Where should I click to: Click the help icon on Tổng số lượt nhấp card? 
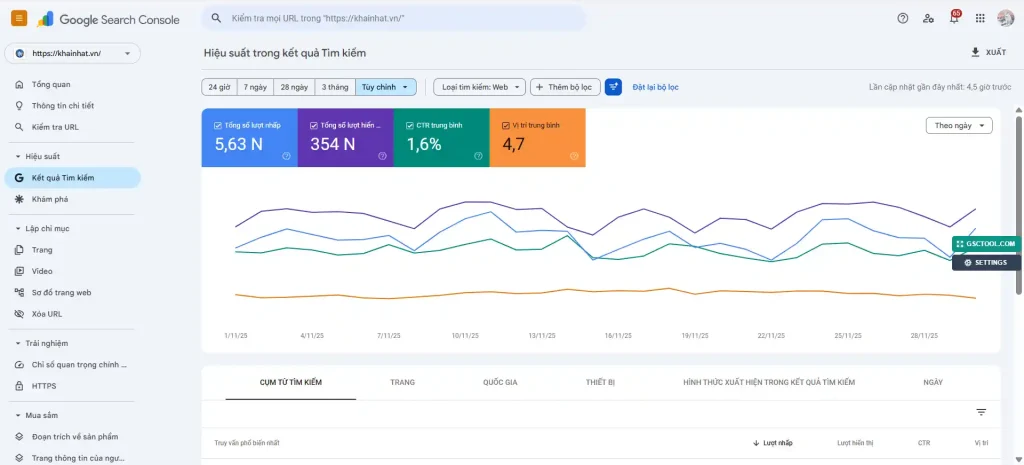286,156
